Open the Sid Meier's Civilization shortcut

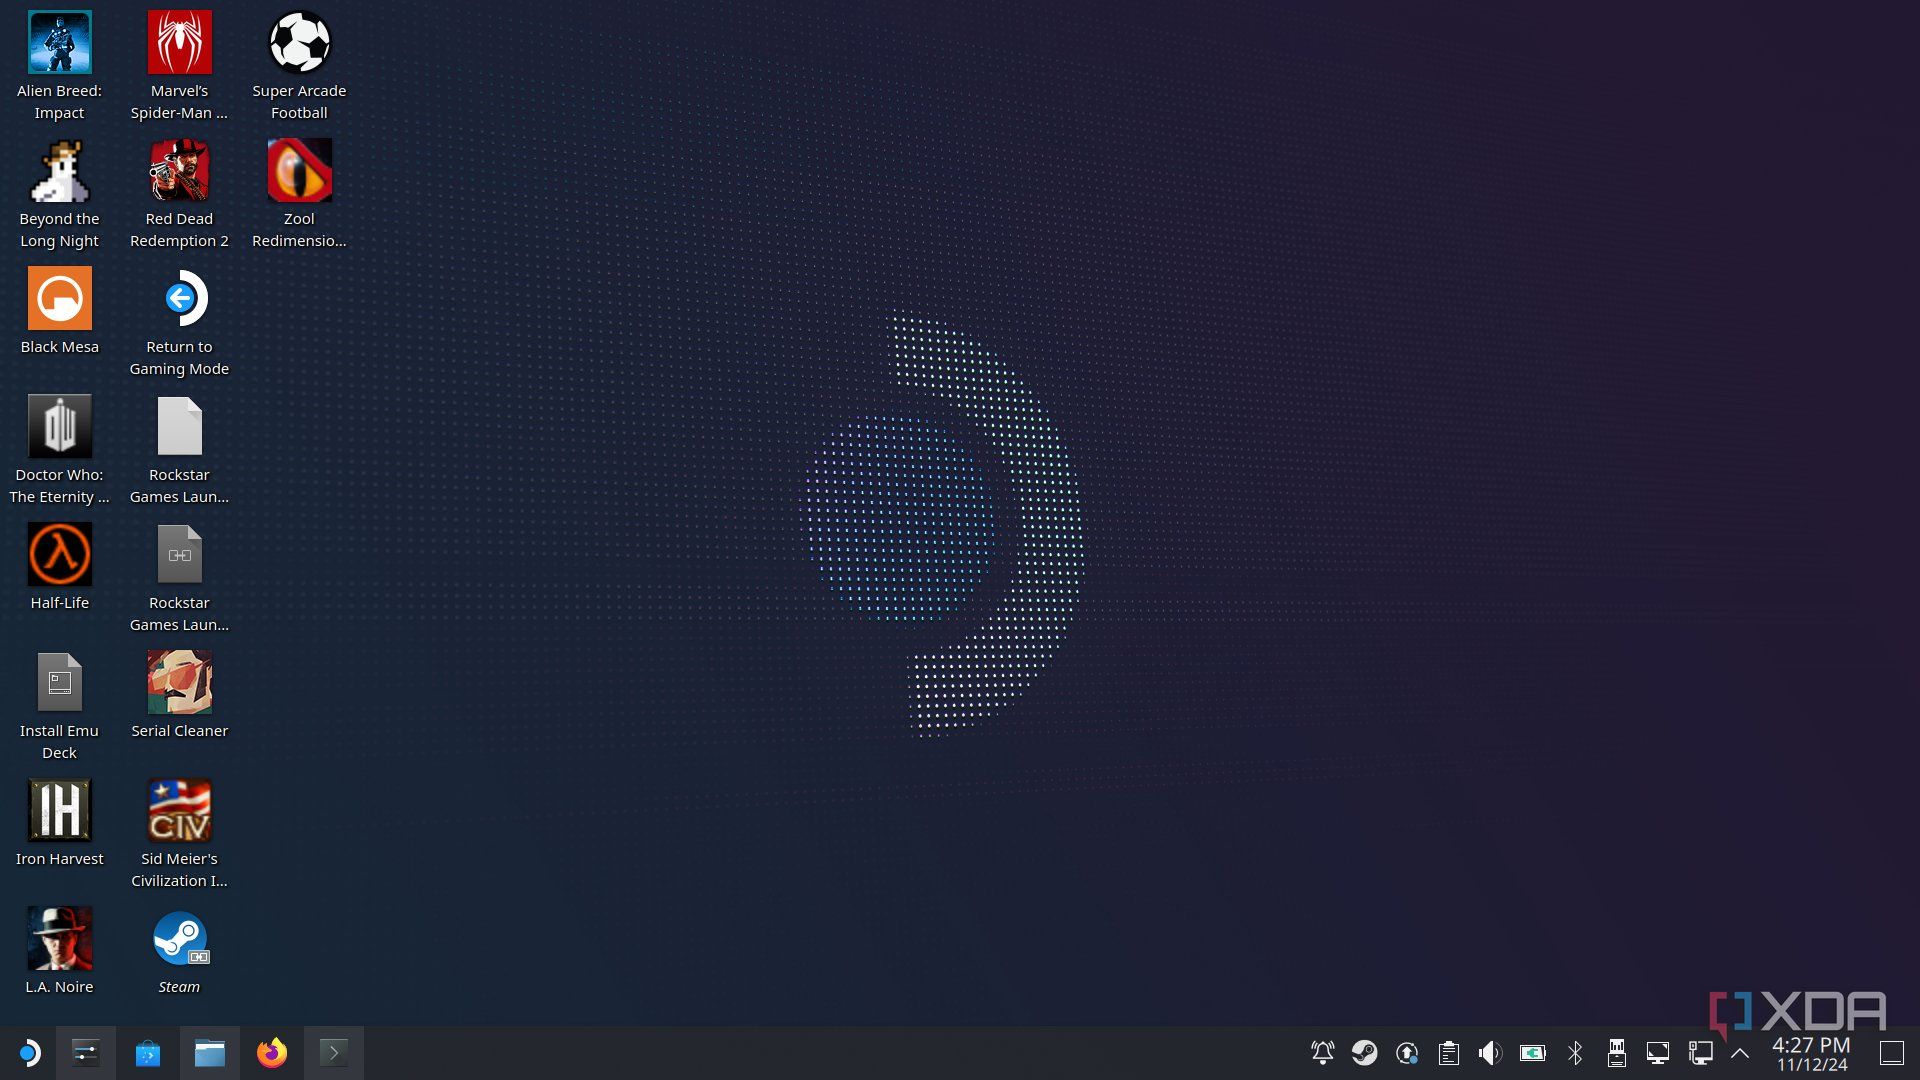click(179, 834)
